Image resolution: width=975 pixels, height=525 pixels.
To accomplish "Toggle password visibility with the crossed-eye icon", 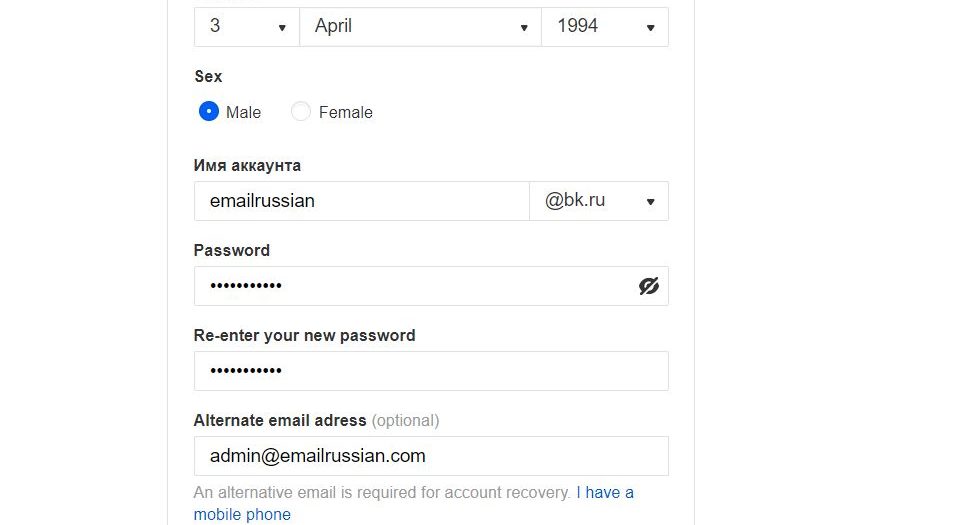I will (x=649, y=286).
